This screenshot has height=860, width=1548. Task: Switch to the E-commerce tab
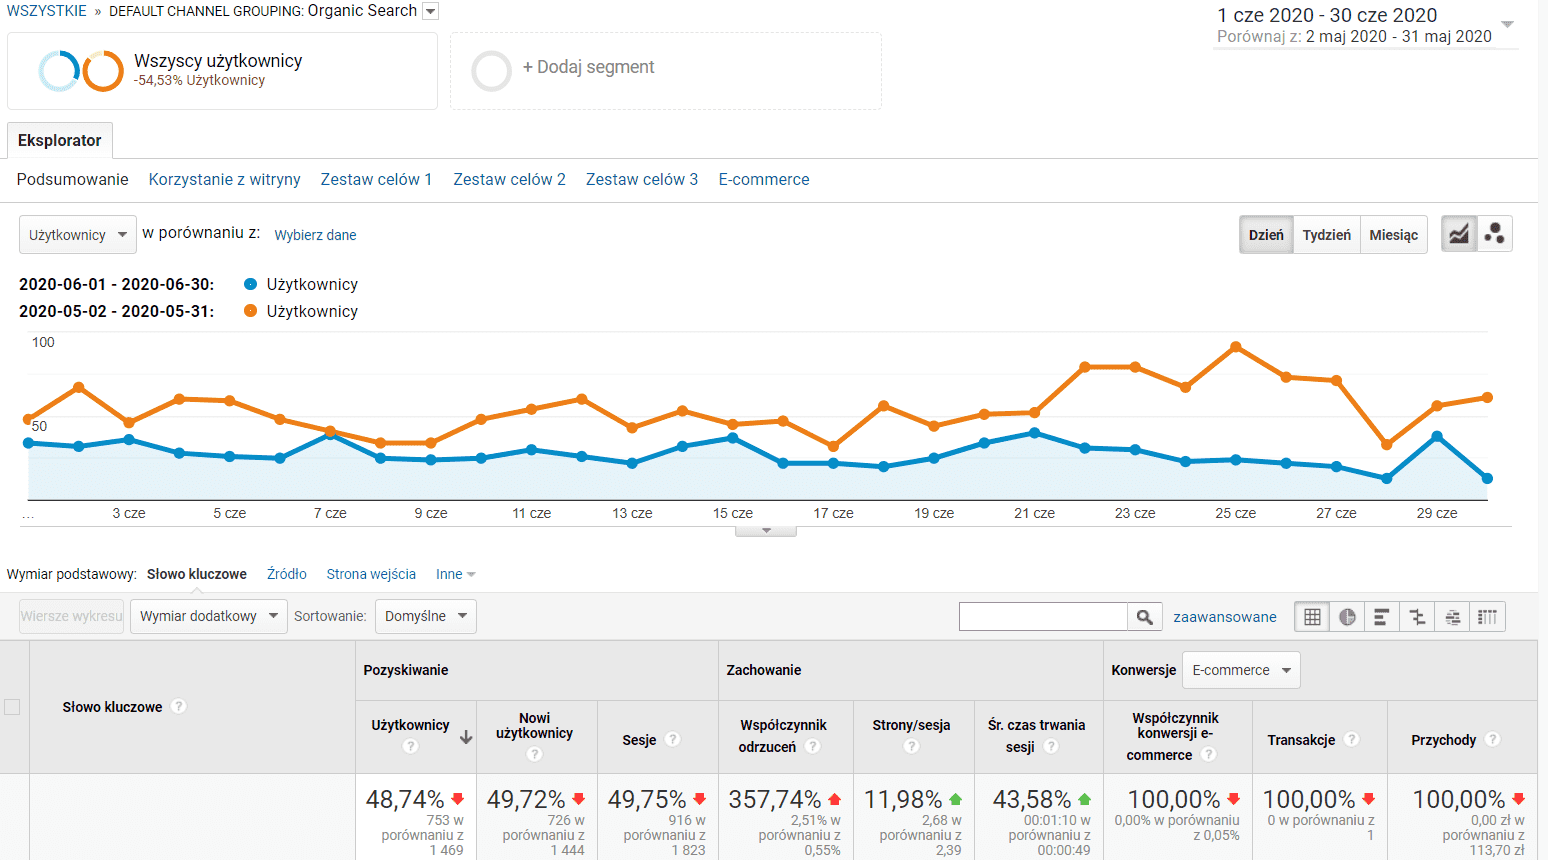[x=763, y=179]
